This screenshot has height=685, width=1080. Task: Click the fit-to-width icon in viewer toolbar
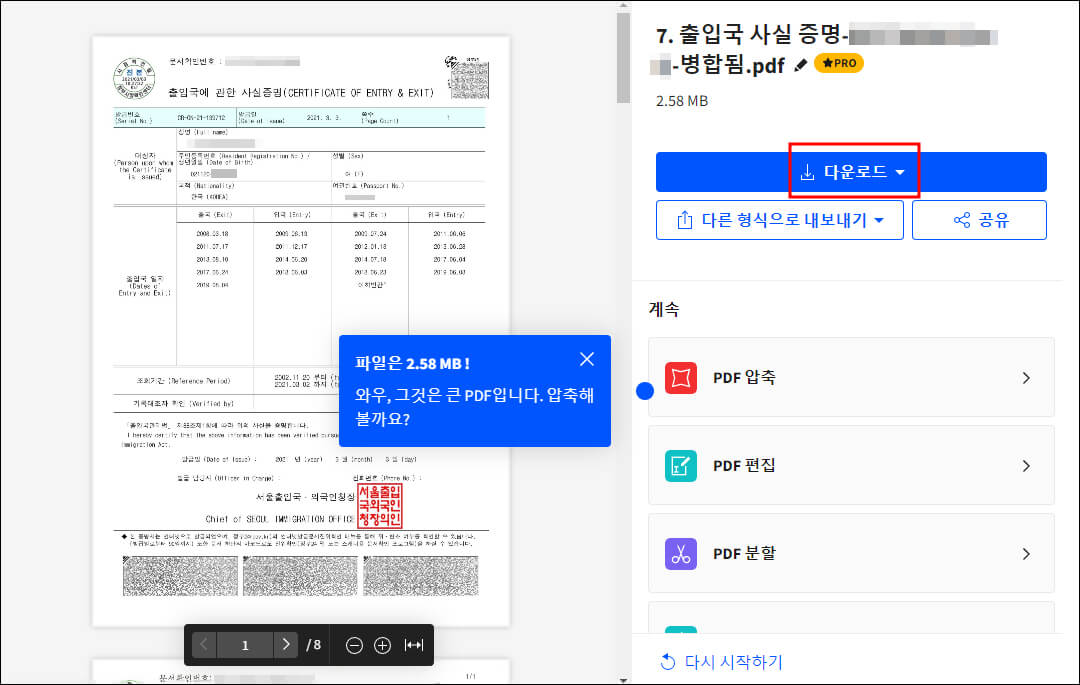click(x=411, y=645)
